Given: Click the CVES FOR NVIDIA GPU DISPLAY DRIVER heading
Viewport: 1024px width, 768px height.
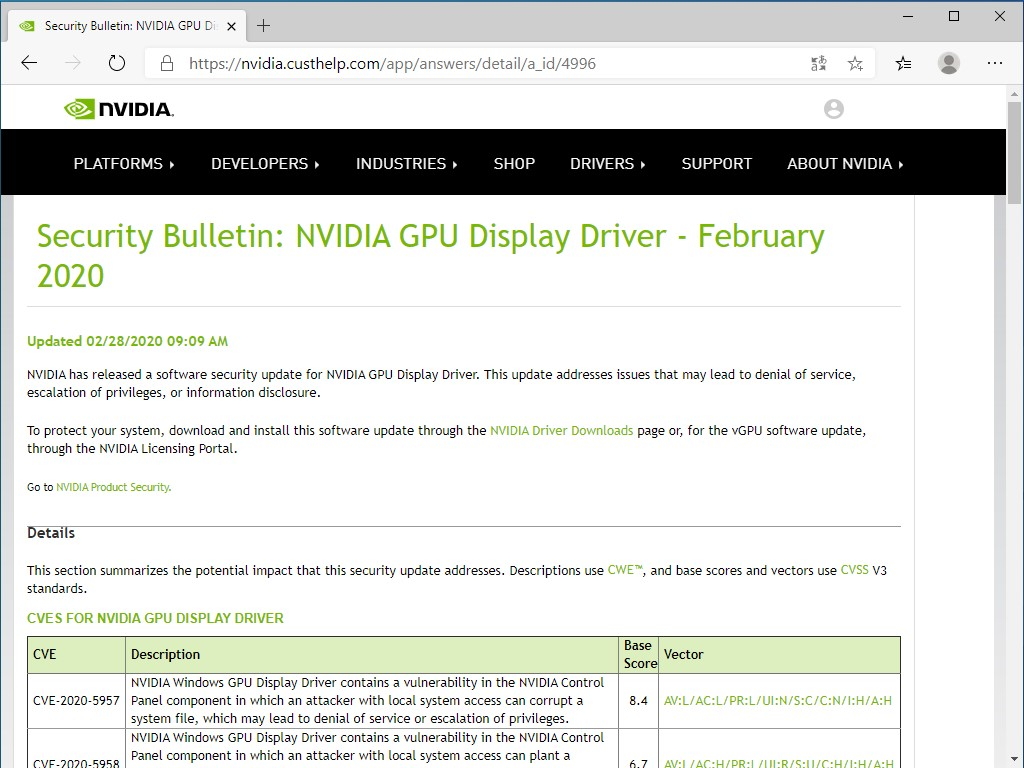Looking at the screenshot, I should point(155,618).
